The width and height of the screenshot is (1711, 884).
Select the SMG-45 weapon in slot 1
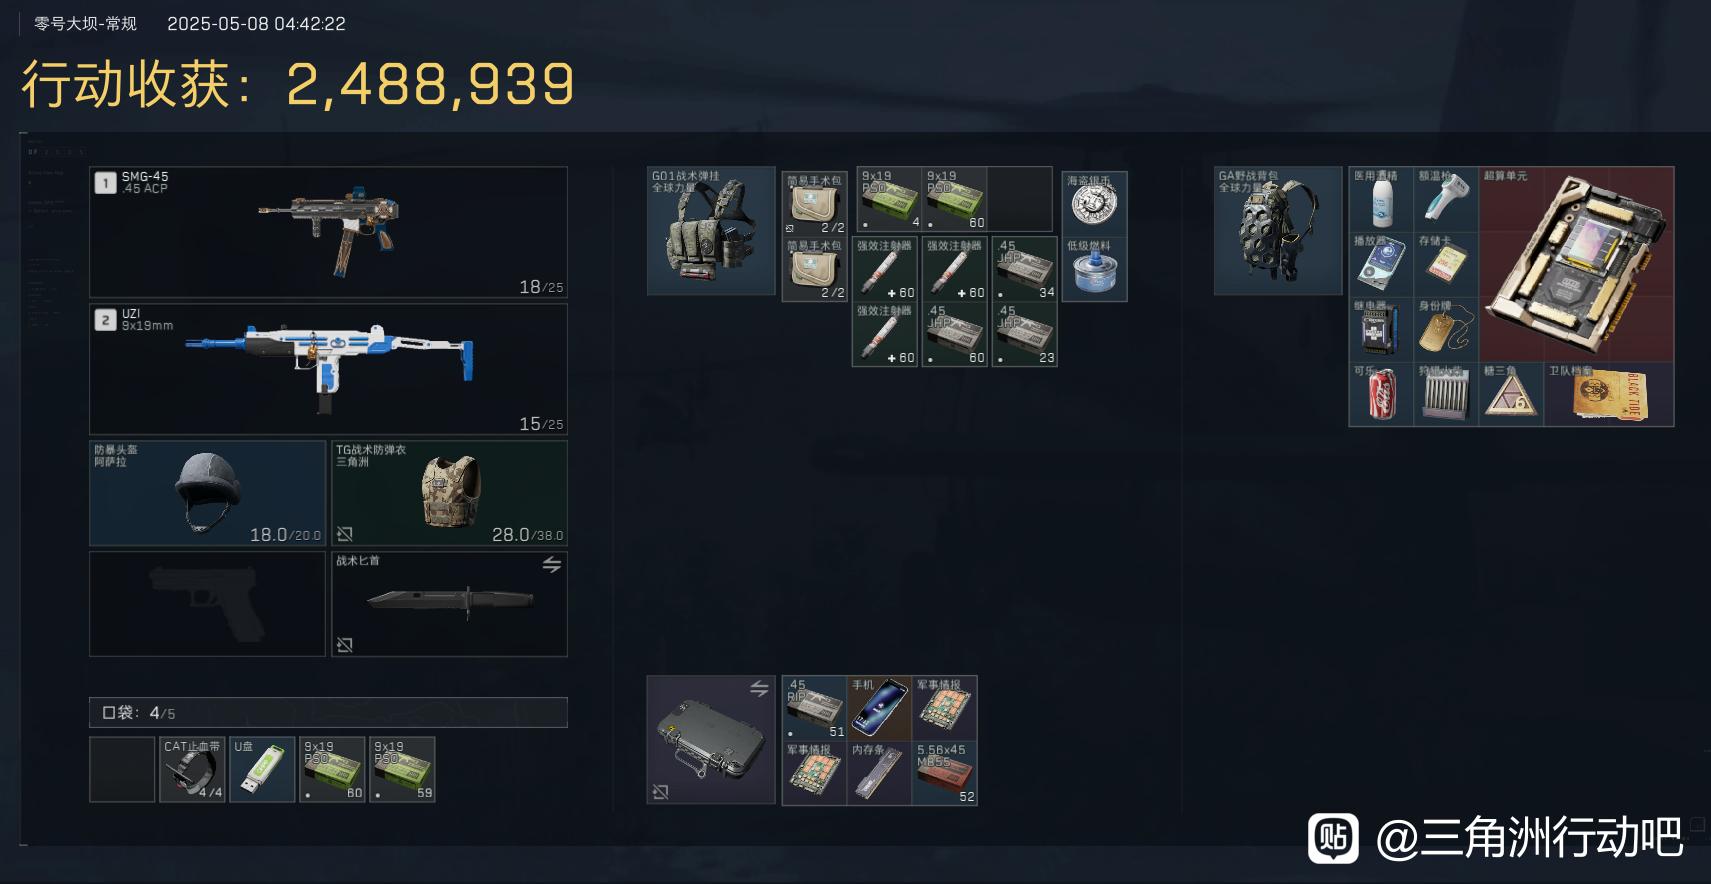[x=328, y=232]
